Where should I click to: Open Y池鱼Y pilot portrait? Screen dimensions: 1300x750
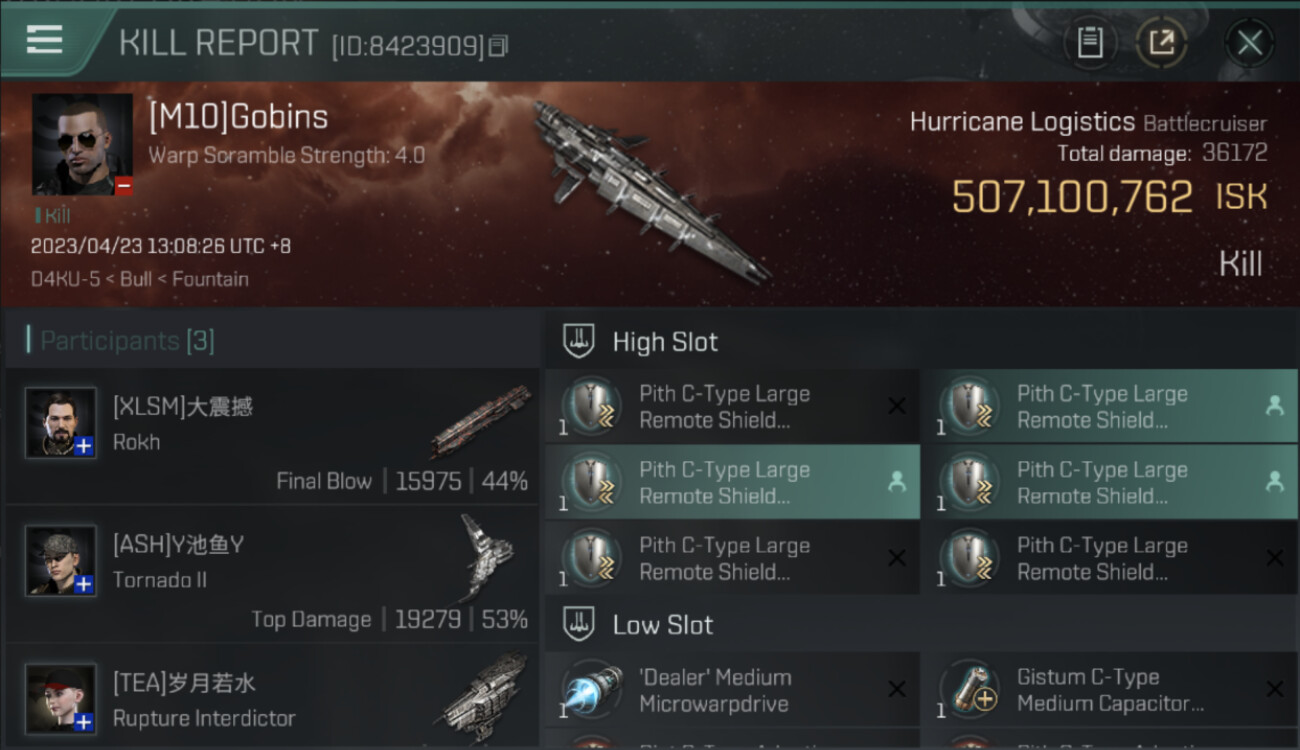point(61,560)
